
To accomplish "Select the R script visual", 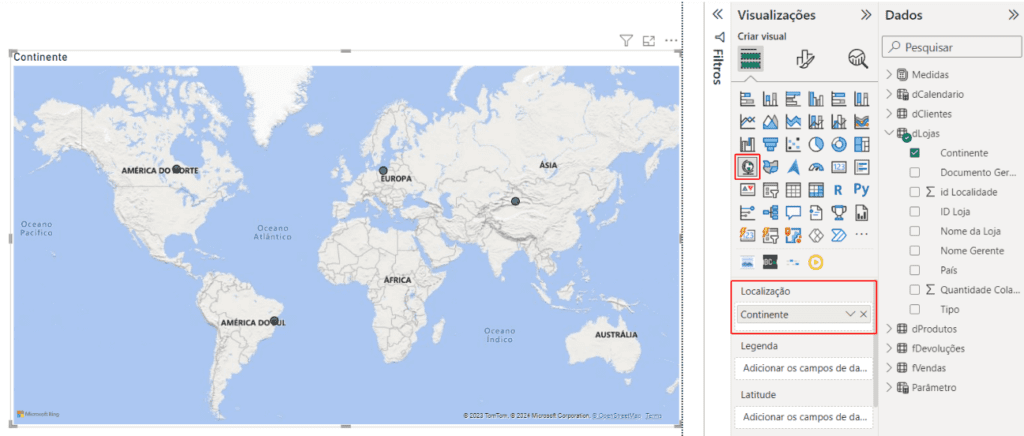I will (x=839, y=190).
